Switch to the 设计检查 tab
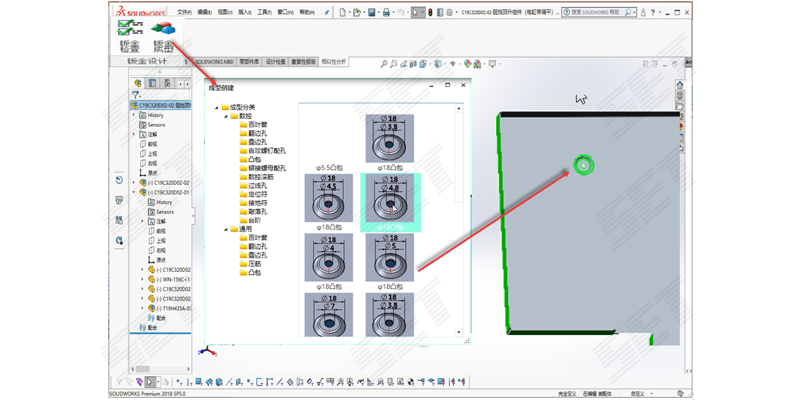The width and height of the screenshot is (800, 400). 276,62
